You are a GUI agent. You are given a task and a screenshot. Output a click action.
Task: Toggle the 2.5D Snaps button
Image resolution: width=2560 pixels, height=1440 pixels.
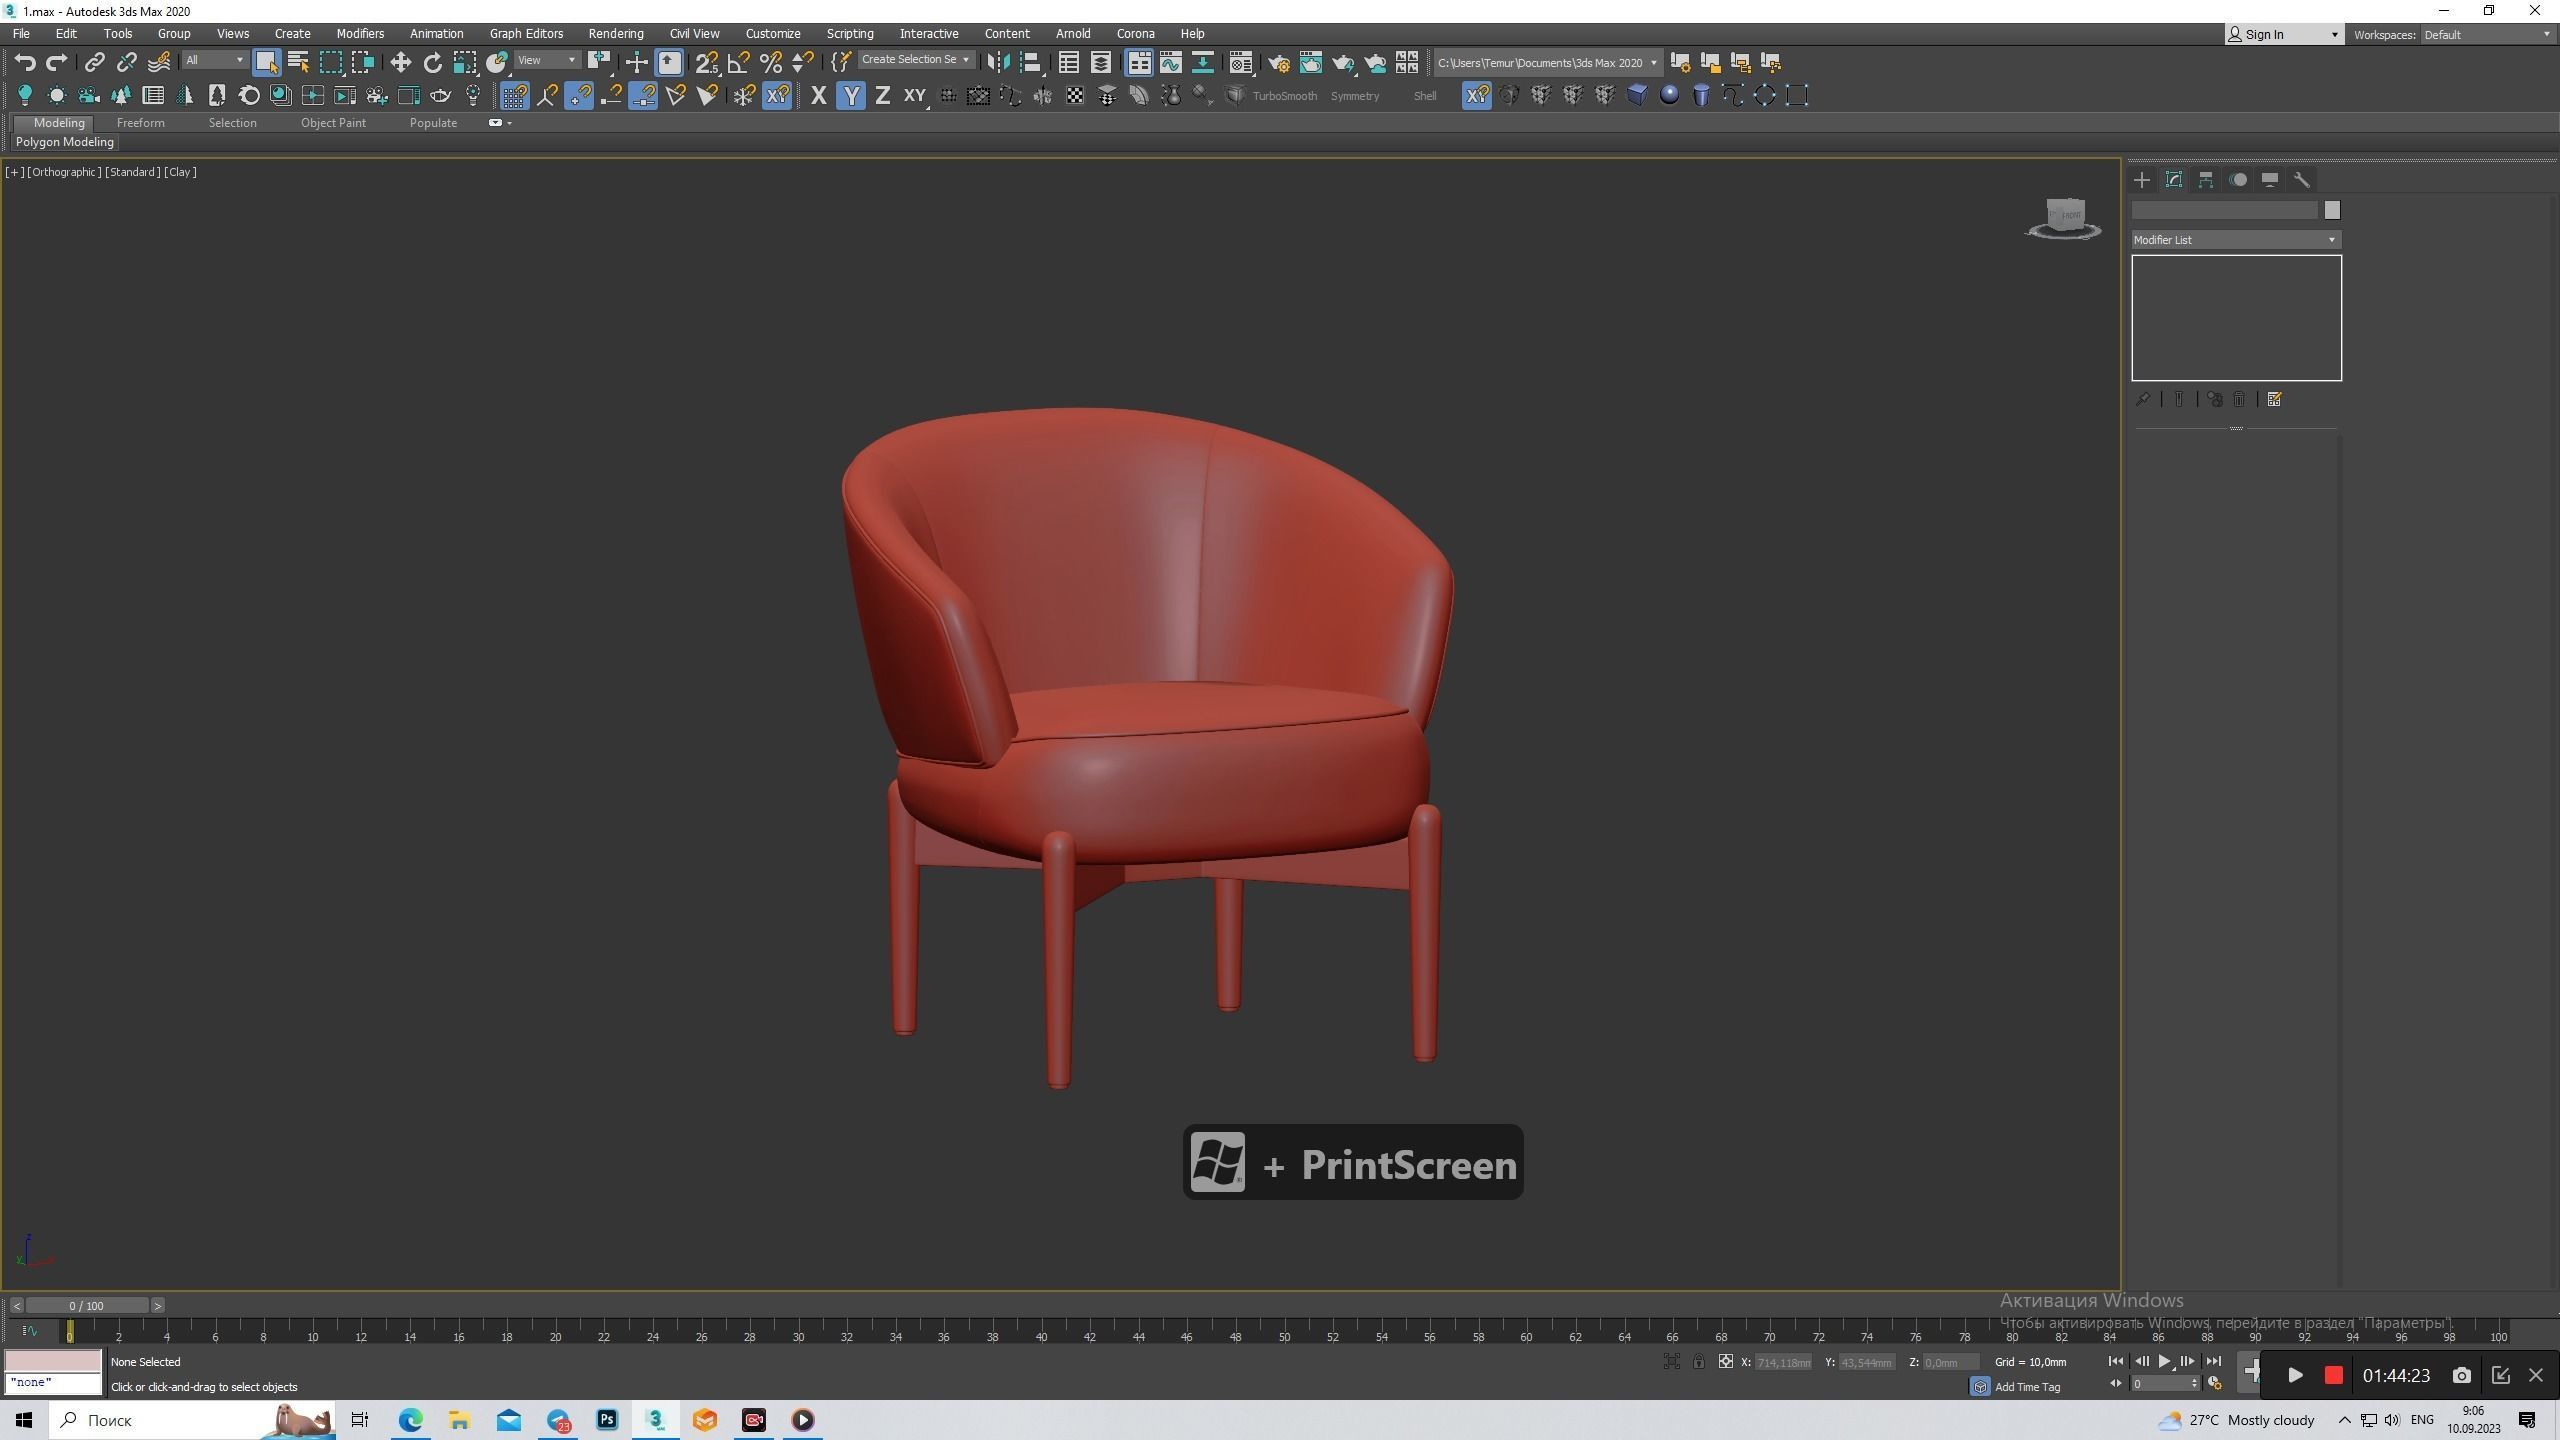click(x=707, y=62)
